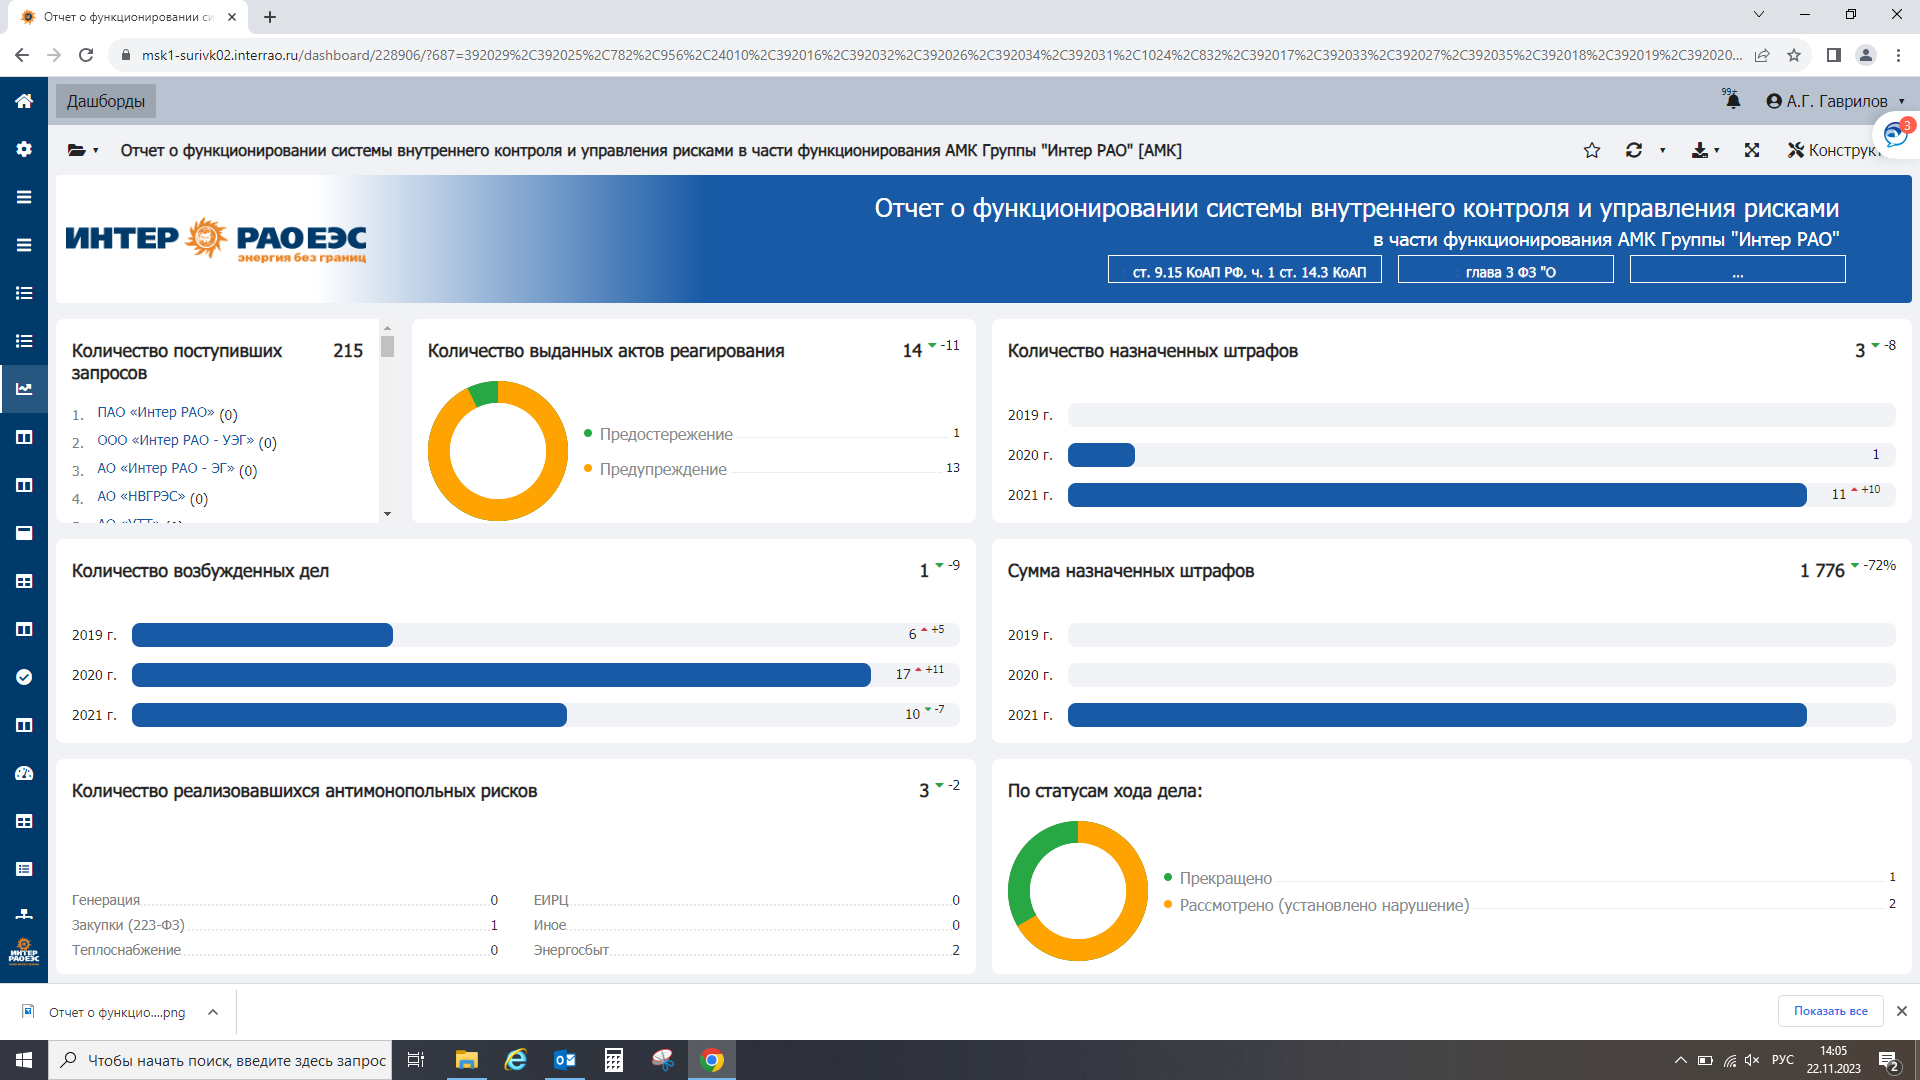
Task: Open the ООО «Интер РАО - УЭГ» link
Action: click(176, 440)
